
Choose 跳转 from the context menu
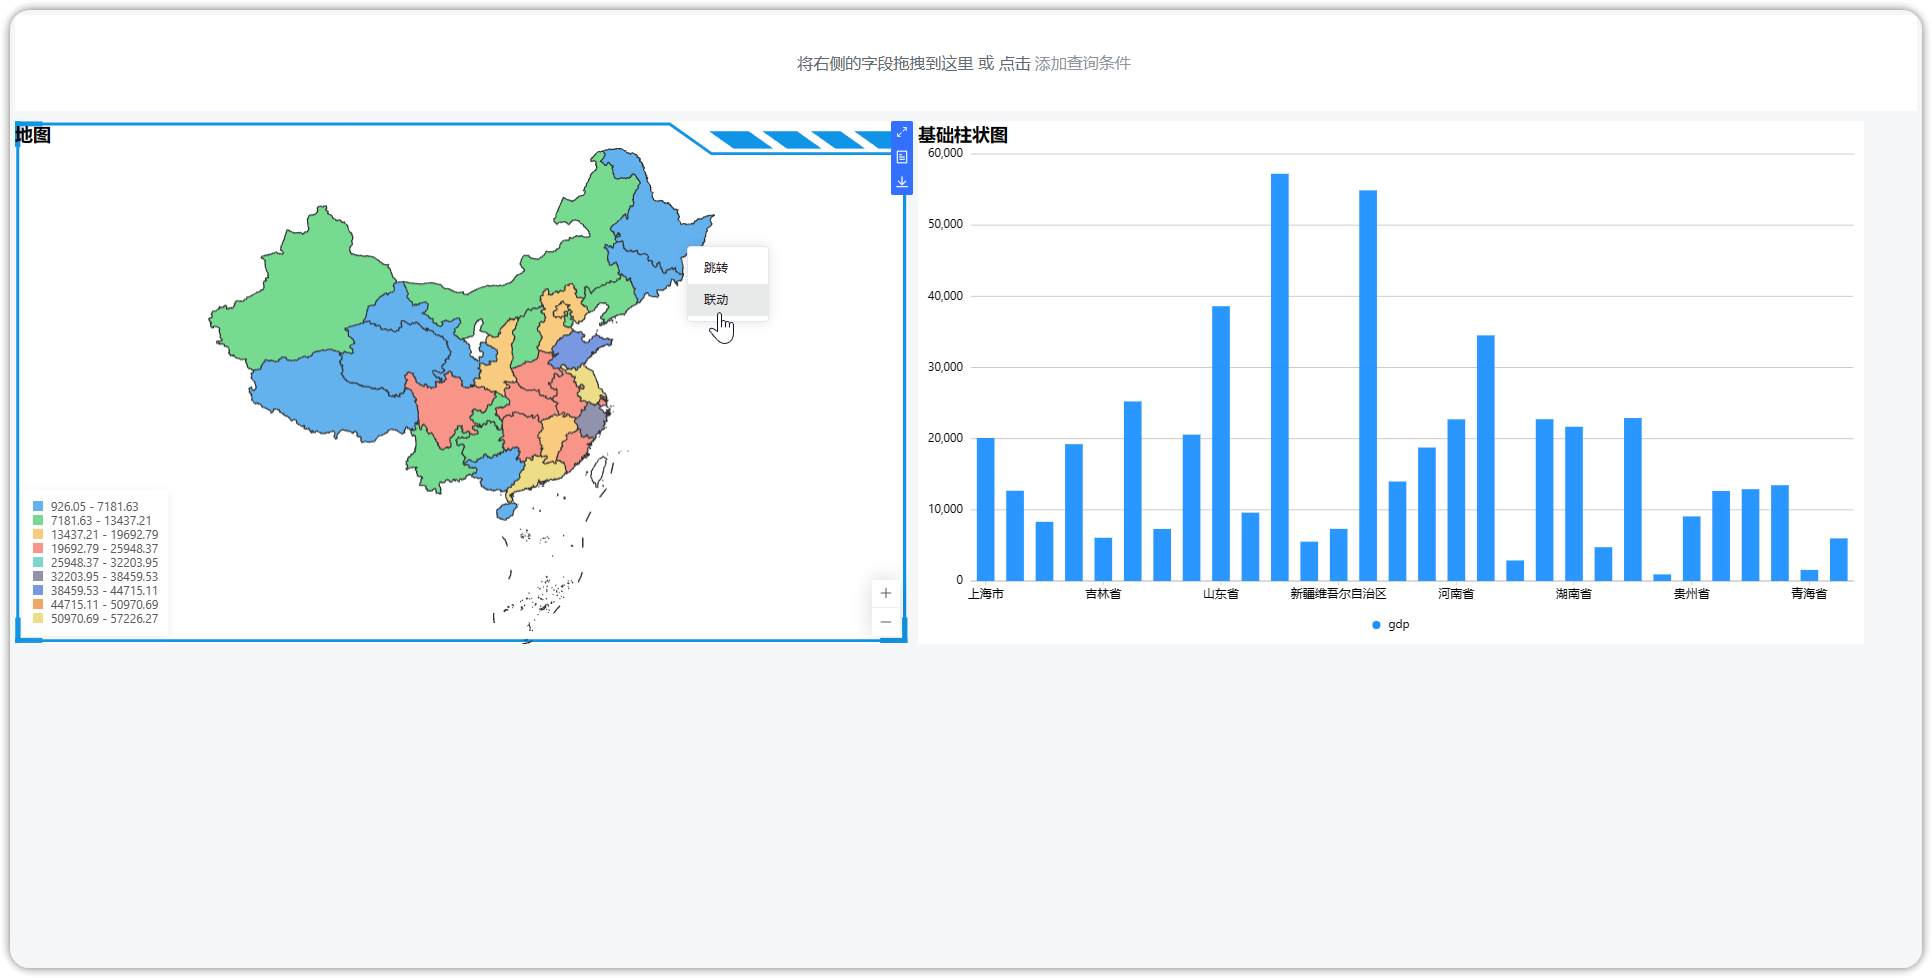pyautogui.click(x=728, y=268)
